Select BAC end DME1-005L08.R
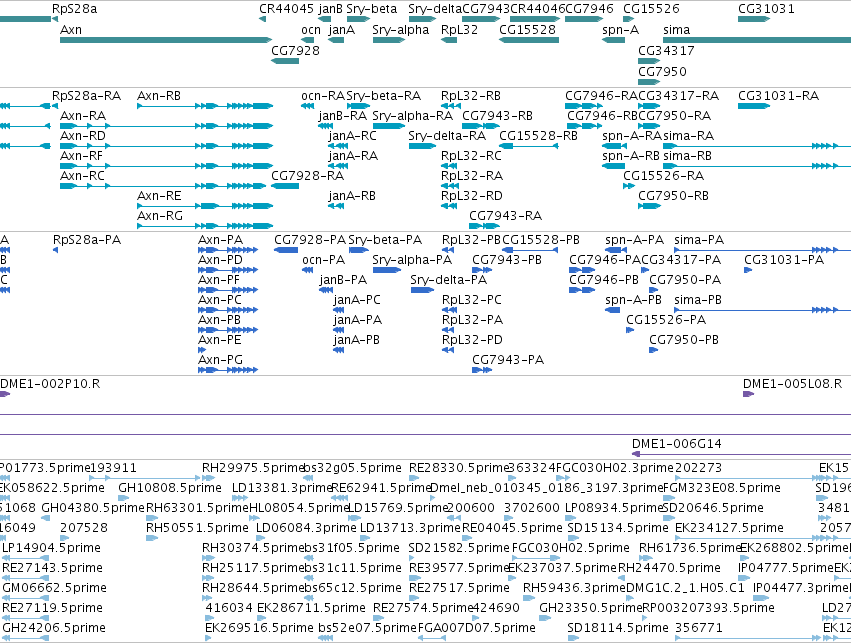Image resolution: width=851 pixels, height=643 pixels. click(748, 394)
